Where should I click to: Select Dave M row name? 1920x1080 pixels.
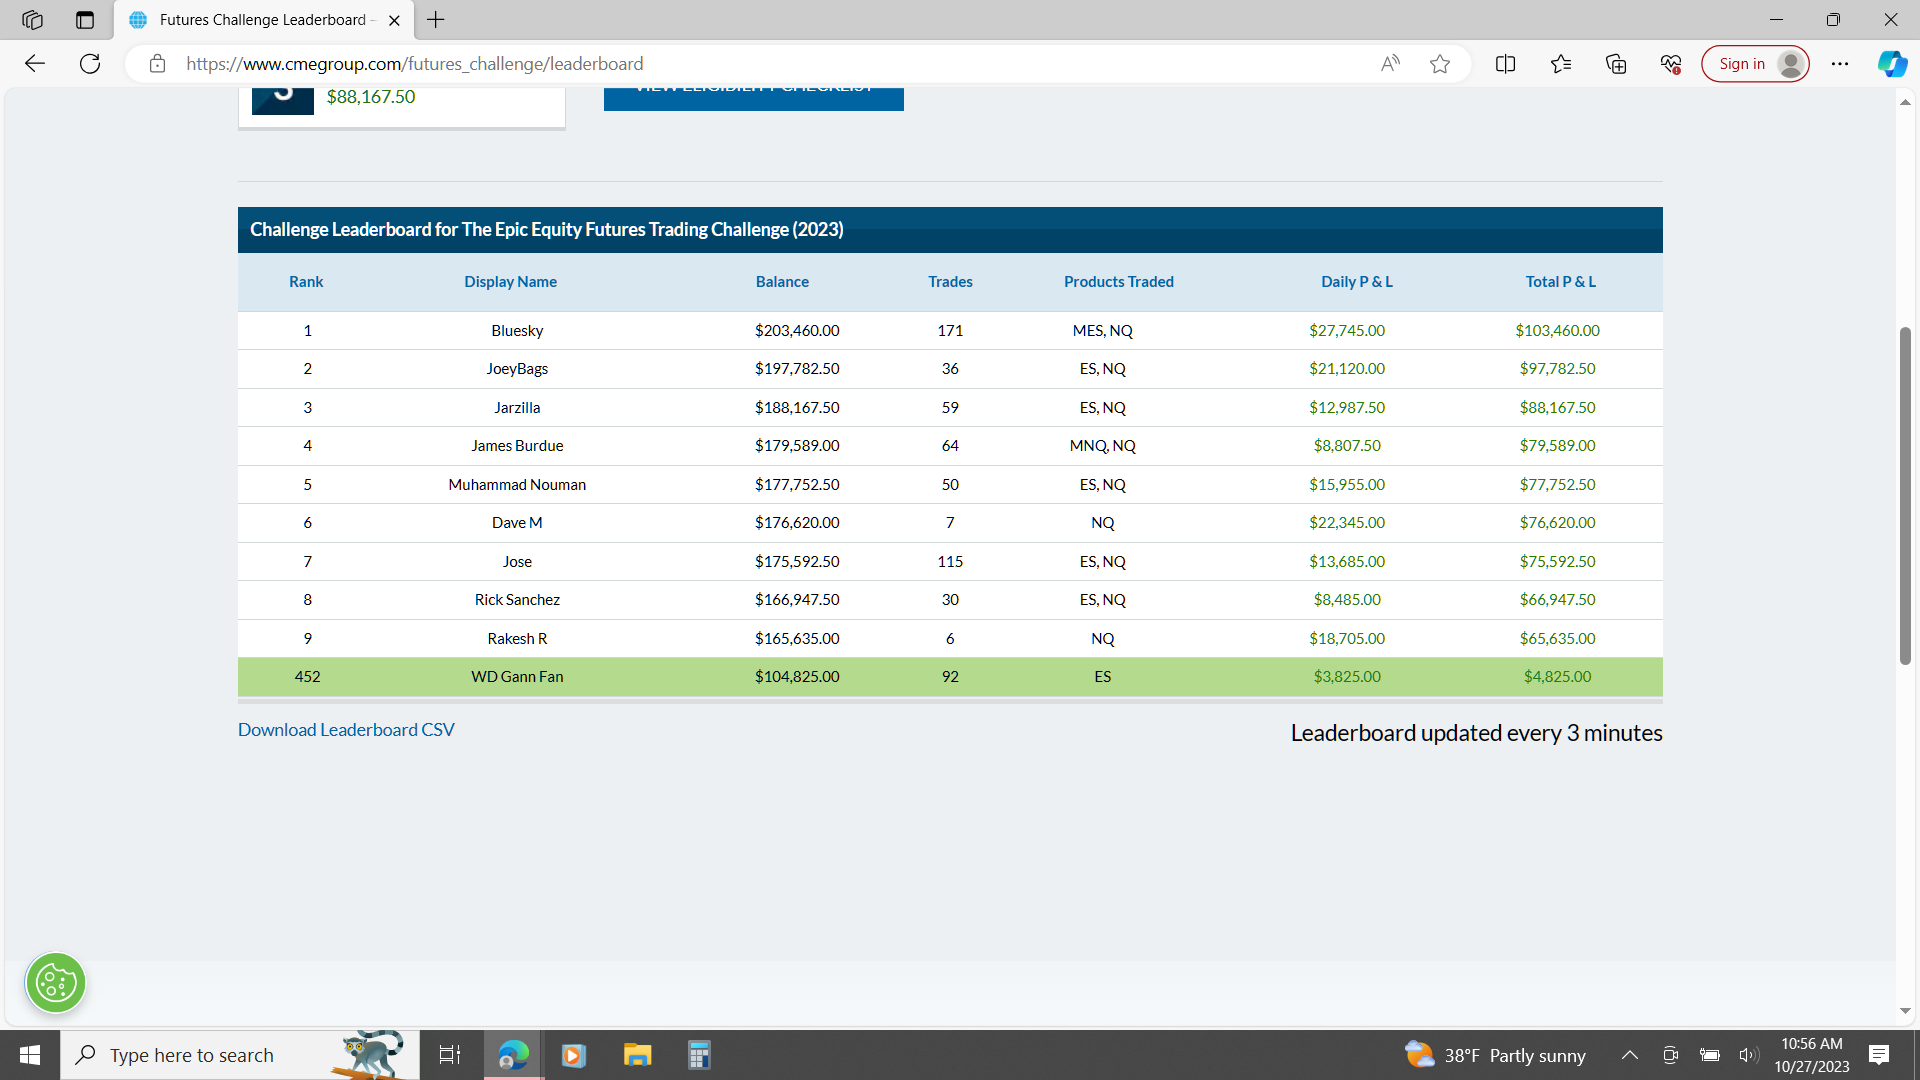point(517,523)
